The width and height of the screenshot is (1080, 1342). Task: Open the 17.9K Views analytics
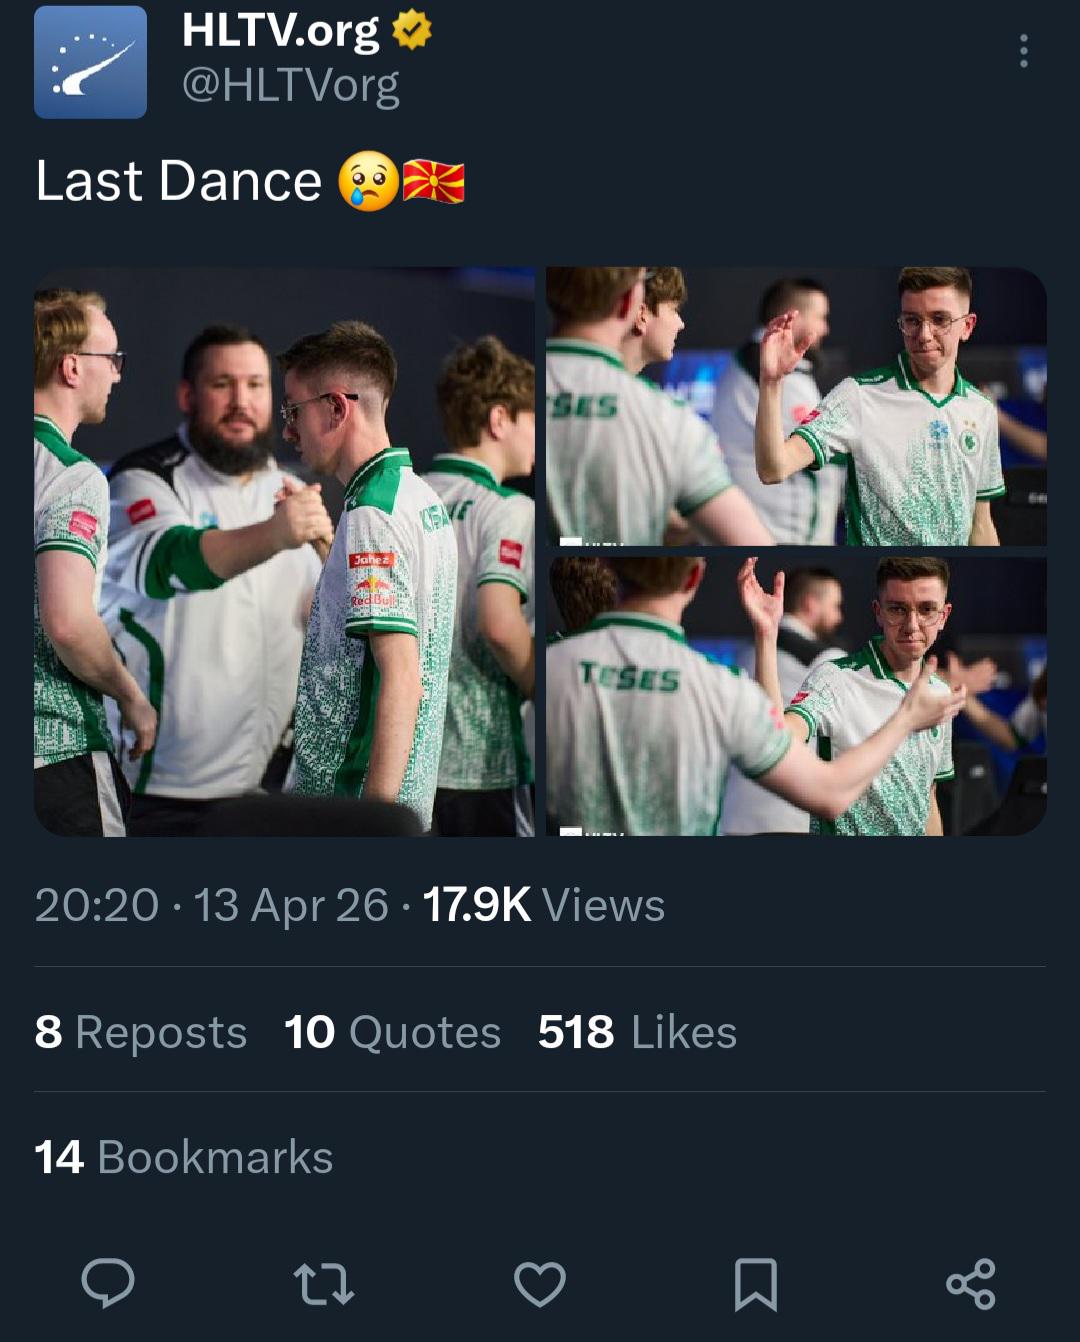click(x=543, y=905)
